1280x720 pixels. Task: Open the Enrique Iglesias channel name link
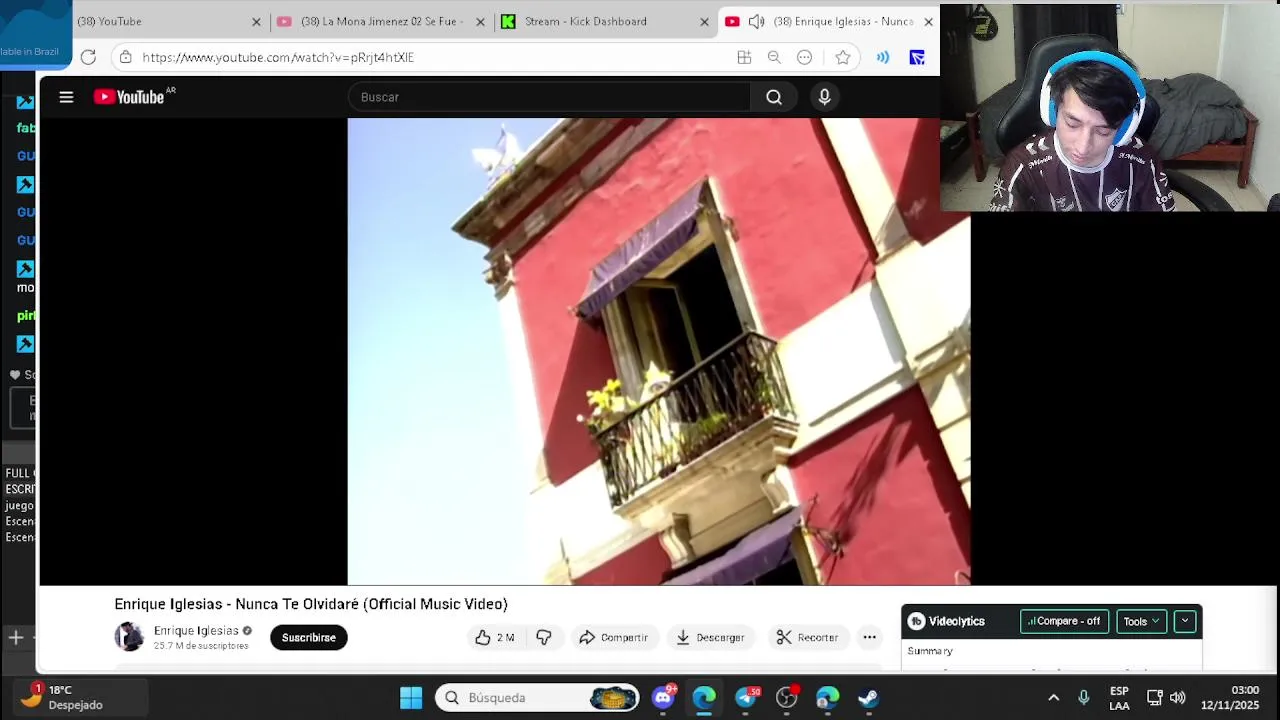pyautogui.click(x=196, y=630)
